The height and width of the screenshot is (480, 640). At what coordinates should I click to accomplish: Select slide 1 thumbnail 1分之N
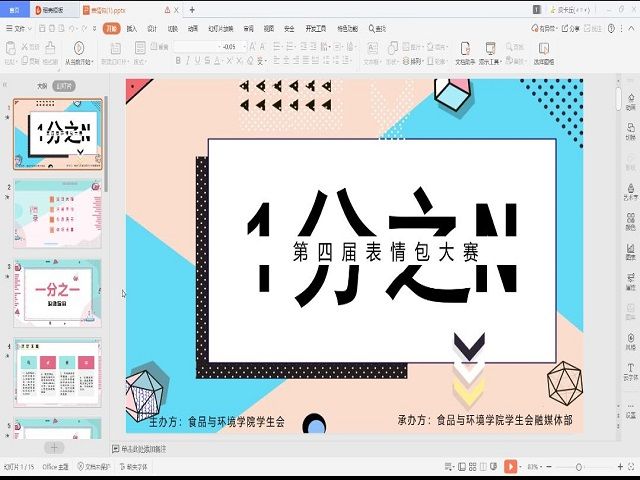(x=58, y=134)
